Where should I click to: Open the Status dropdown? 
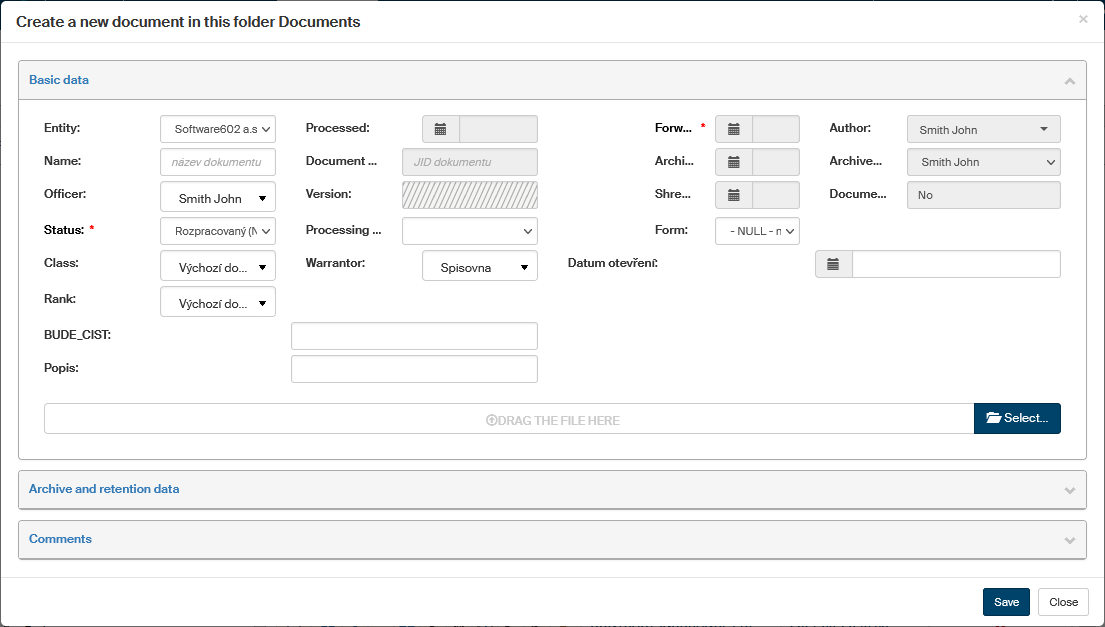[x=217, y=231]
